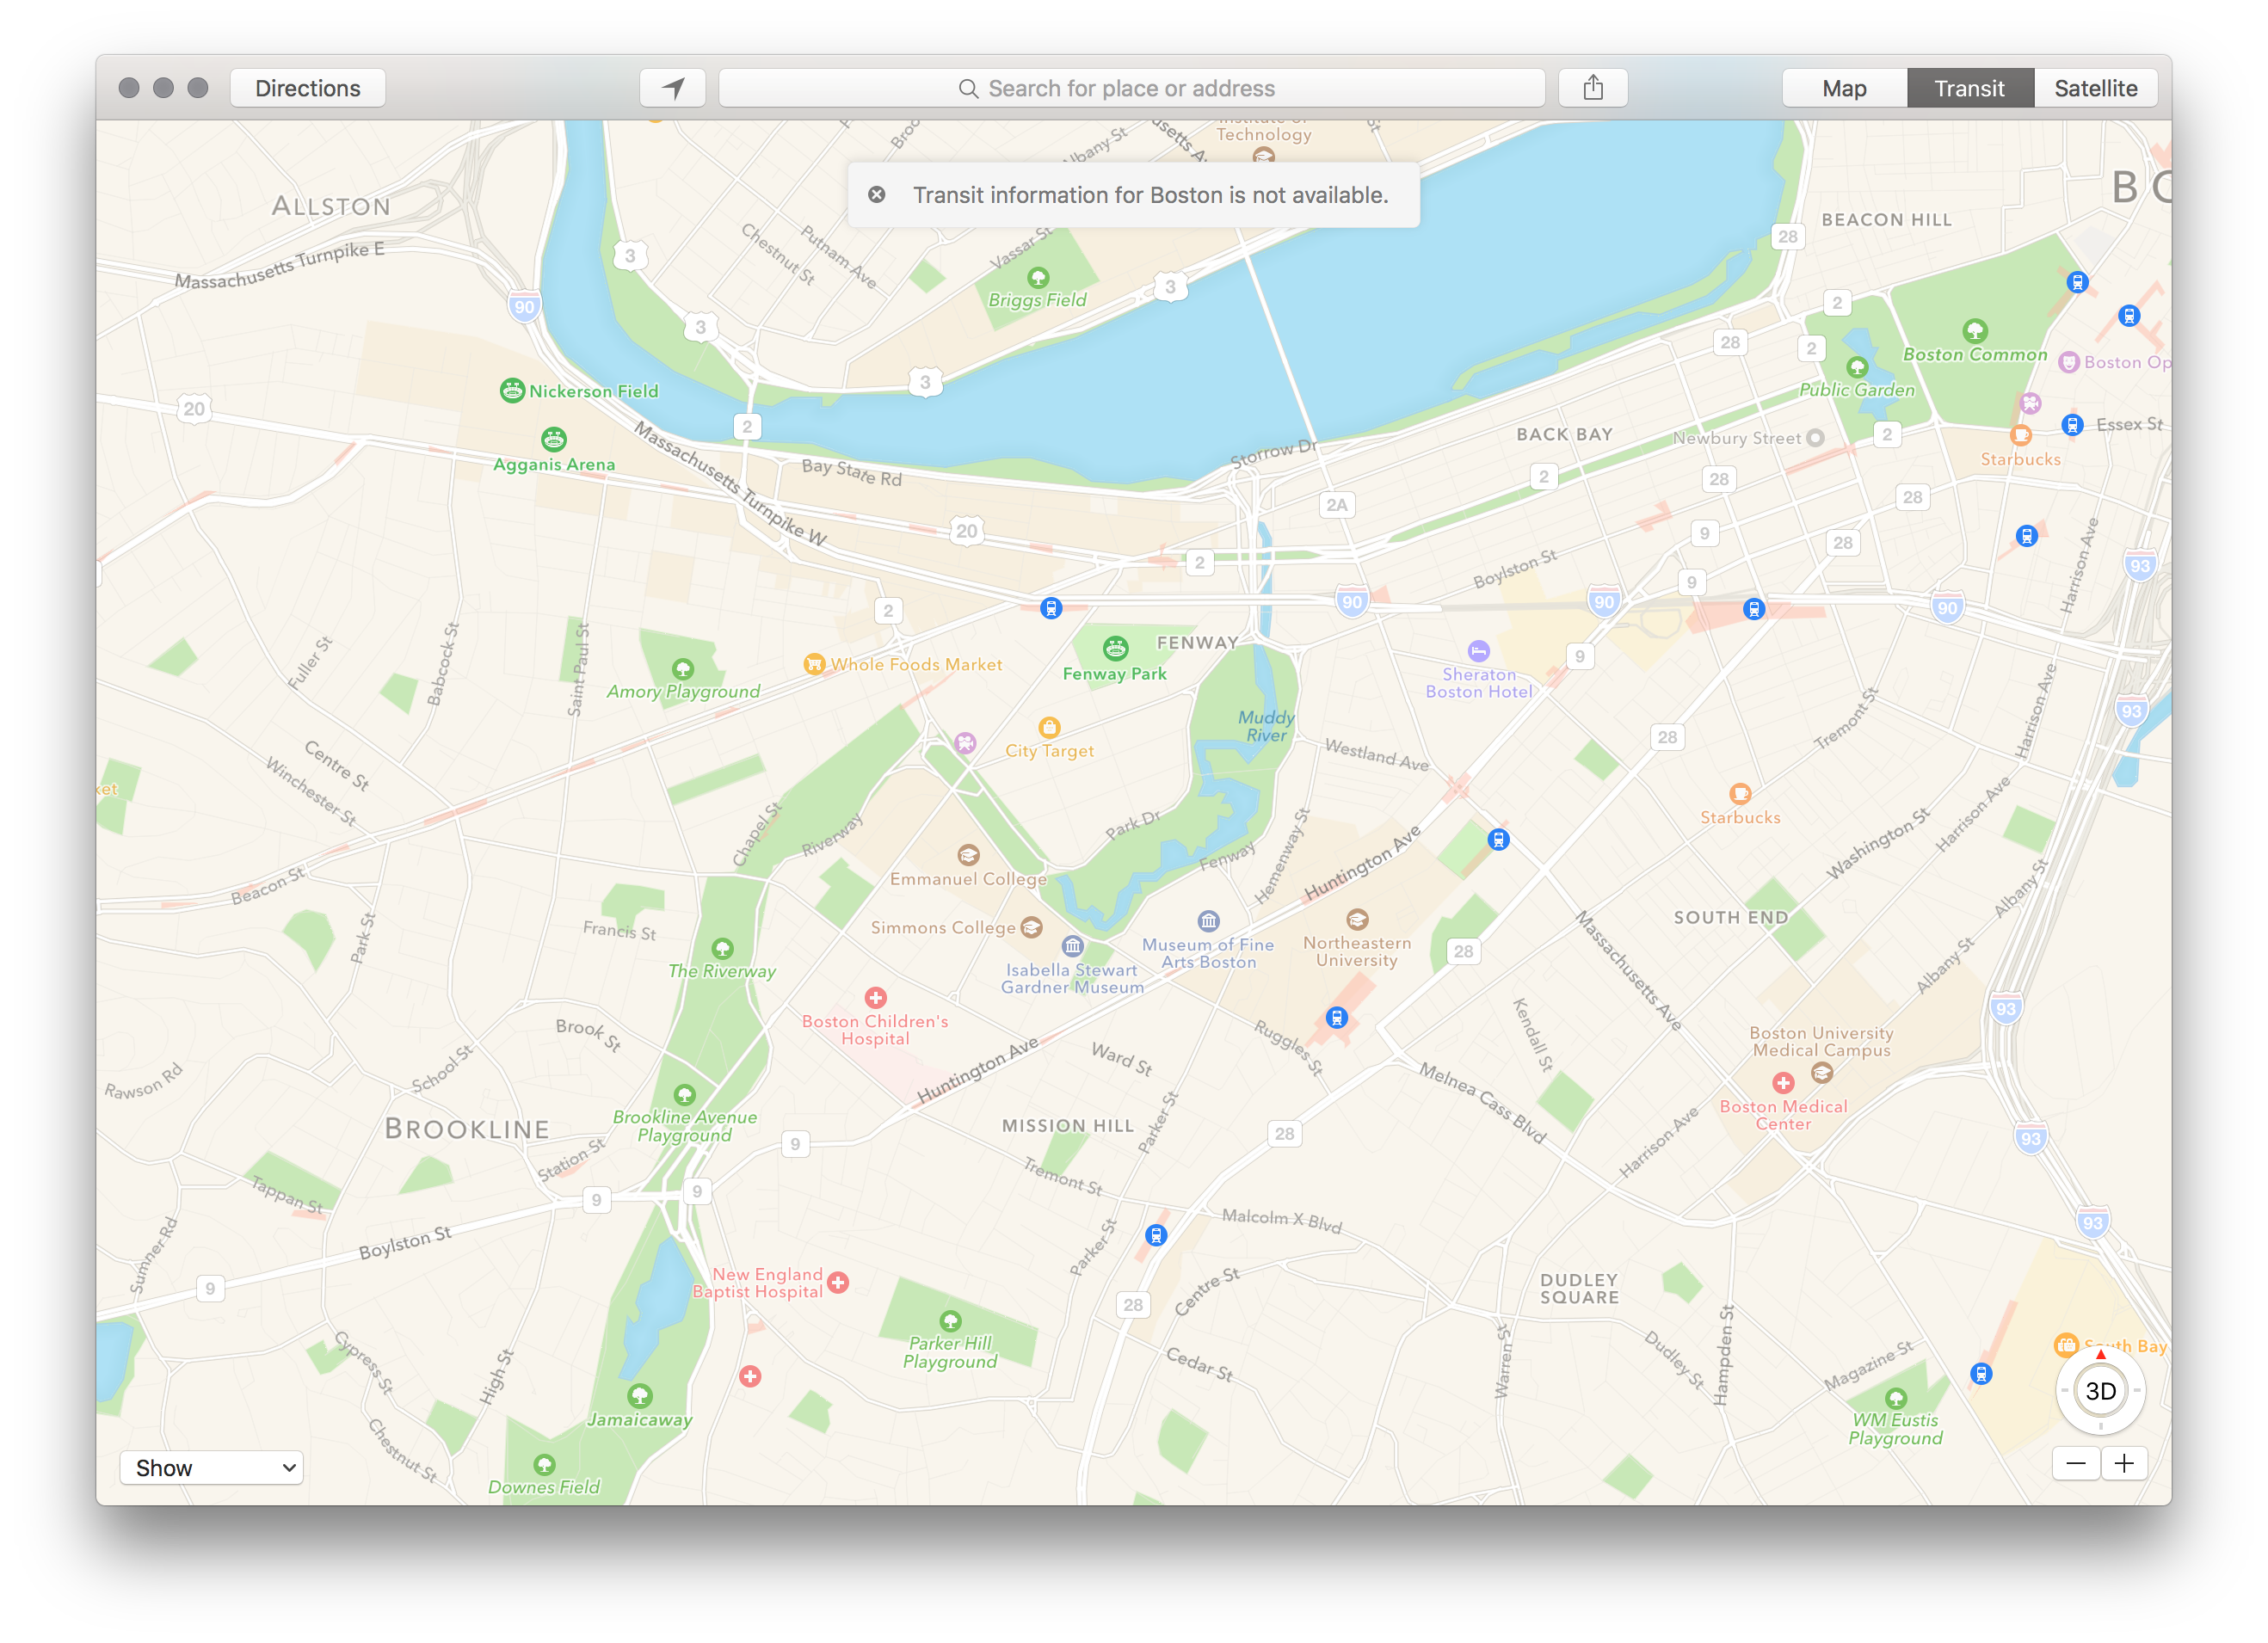This screenshot has height=1643, width=2268.
Task: Open the Share menu icon
Action: [1593, 88]
